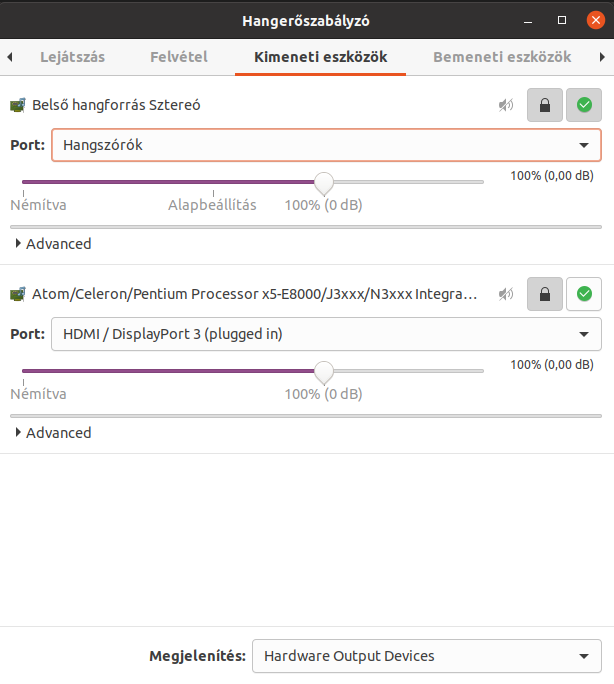The image size is (614, 684).
Task: Set Belső hangforrás Sztereó as default device
Action: [584, 105]
